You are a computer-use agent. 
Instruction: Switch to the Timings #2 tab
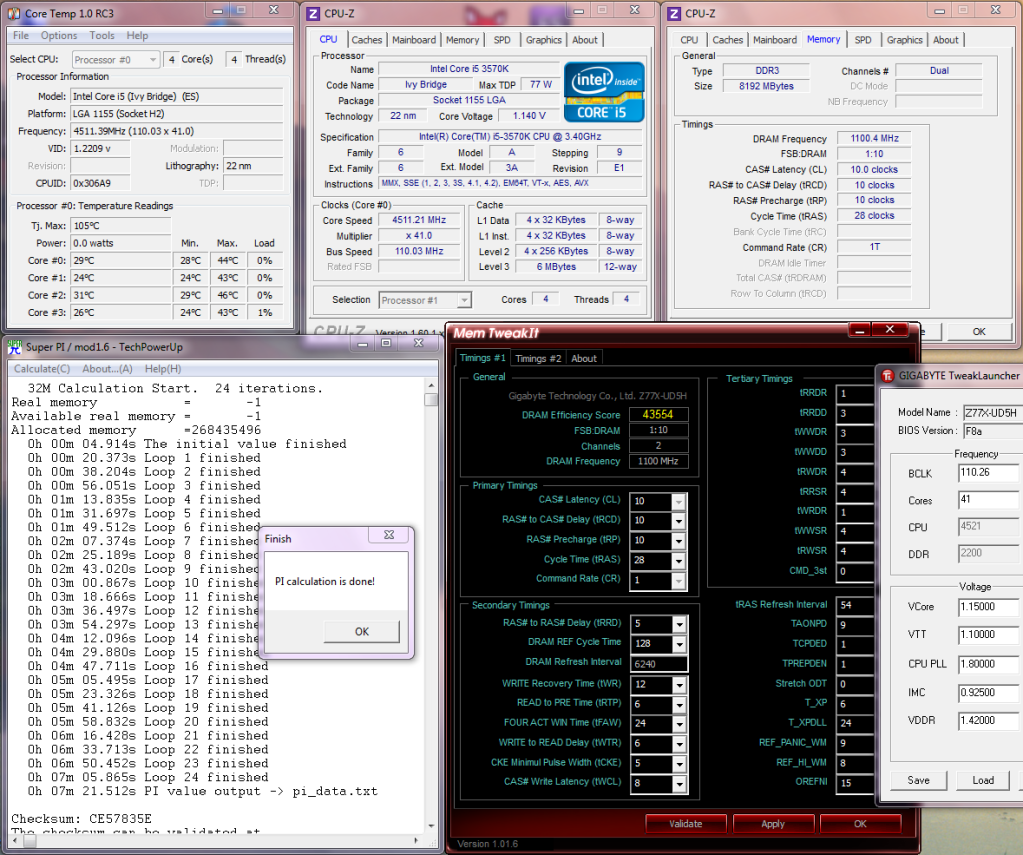538,358
